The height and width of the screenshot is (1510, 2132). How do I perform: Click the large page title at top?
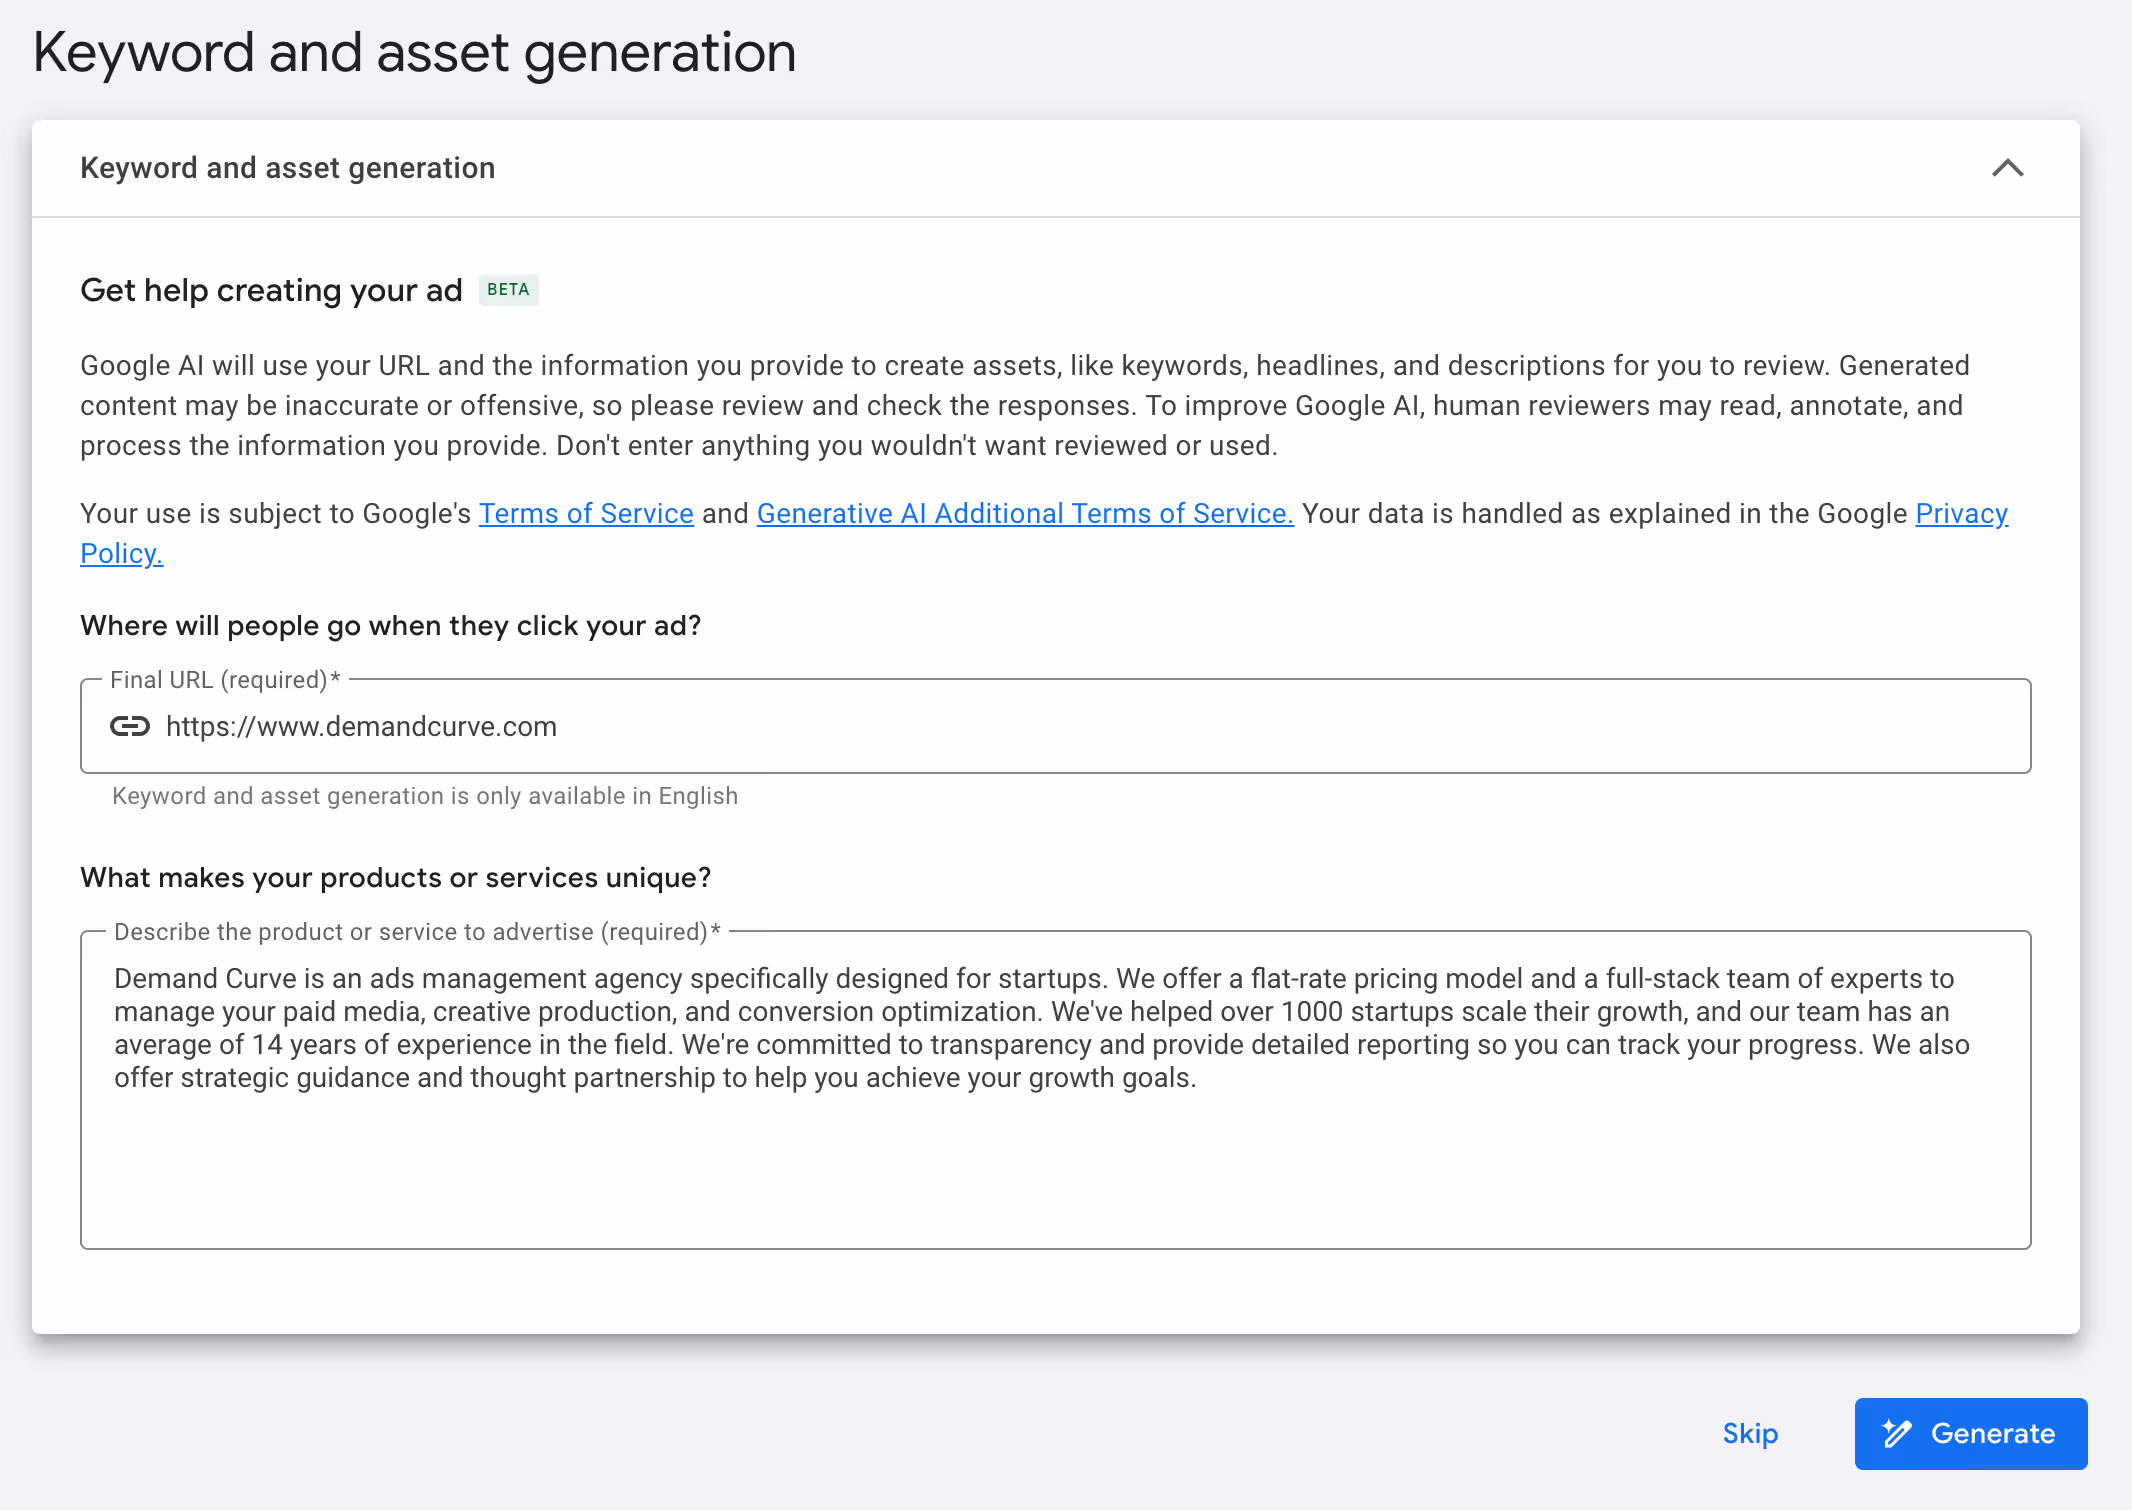click(x=414, y=53)
